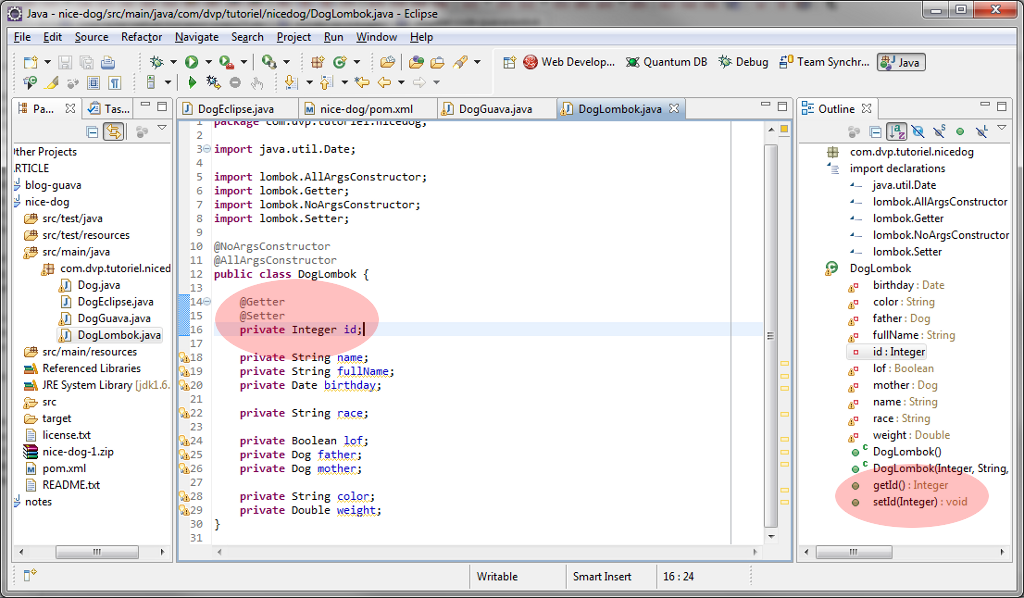Switch to the Debug perspective

[743, 62]
